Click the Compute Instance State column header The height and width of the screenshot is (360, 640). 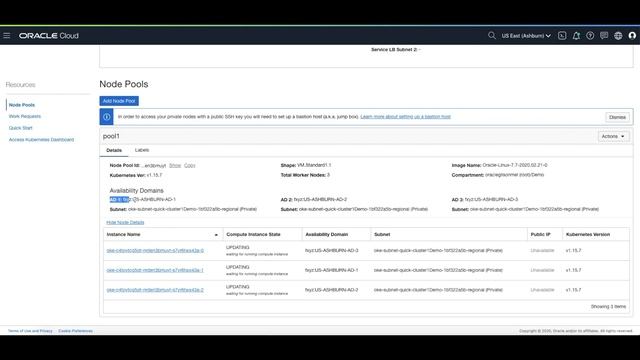pyautogui.click(x=253, y=234)
